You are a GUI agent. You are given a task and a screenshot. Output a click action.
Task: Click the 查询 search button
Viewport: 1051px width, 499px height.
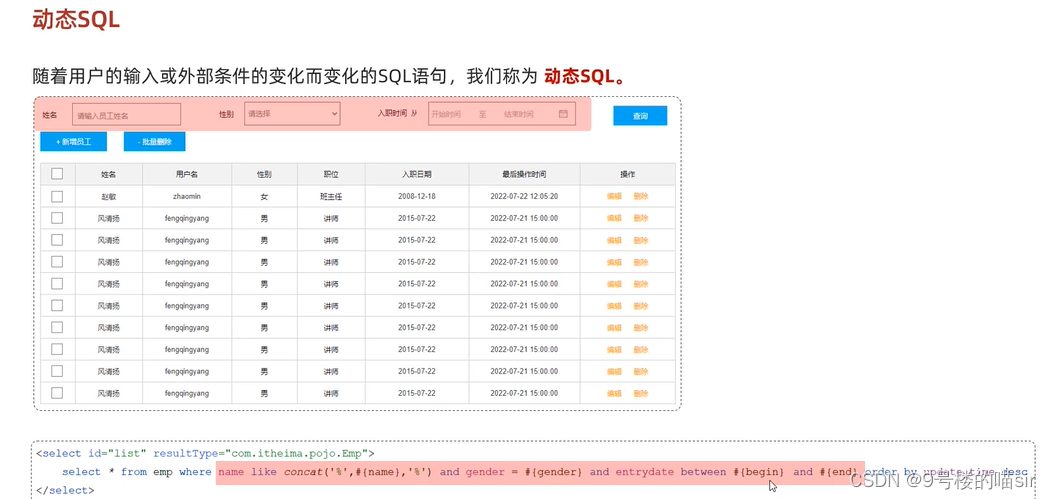[x=640, y=116]
